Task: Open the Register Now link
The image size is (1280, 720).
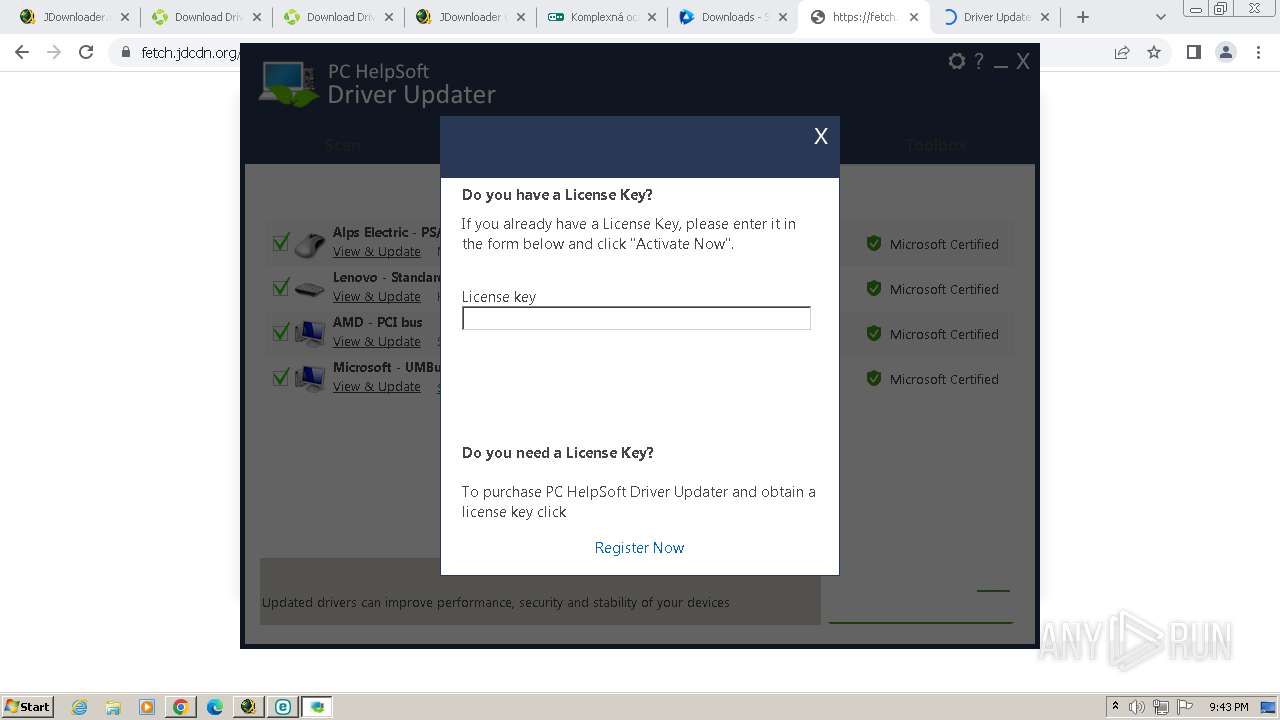Action: [x=639, y=548]
